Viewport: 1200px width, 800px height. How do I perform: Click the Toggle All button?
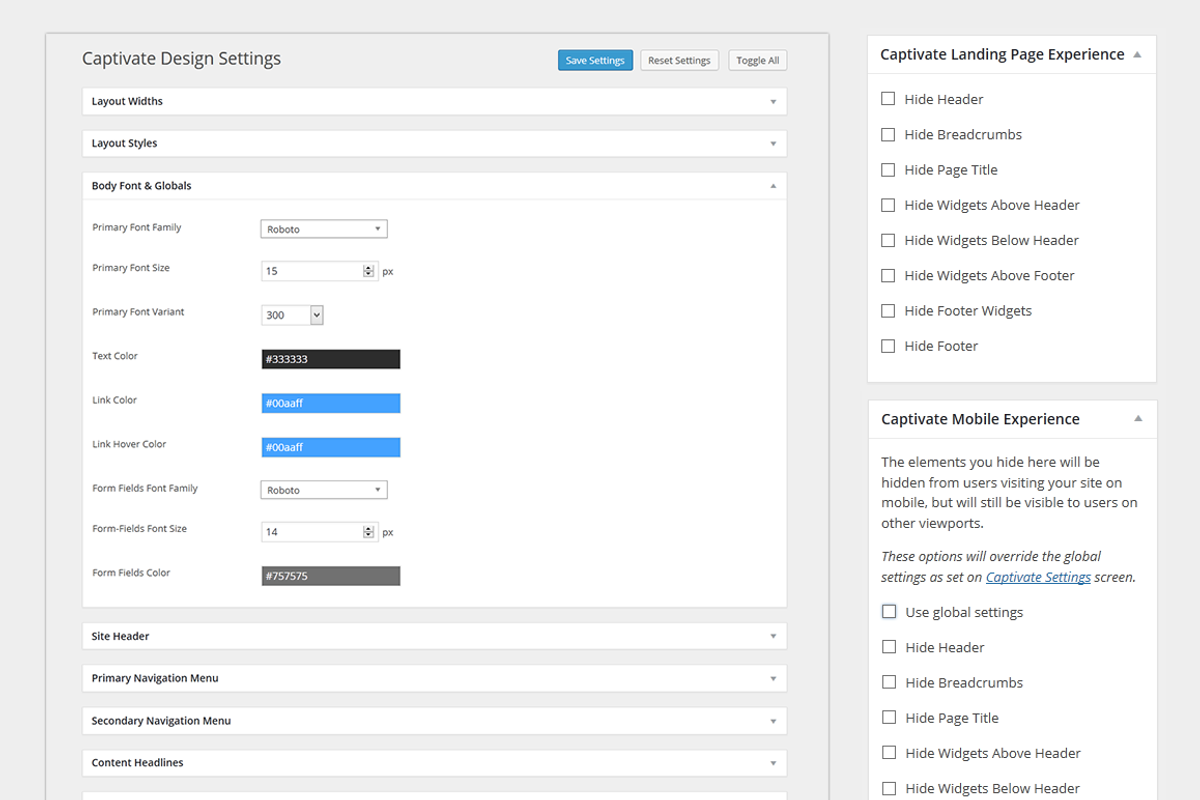click(757, 60)
